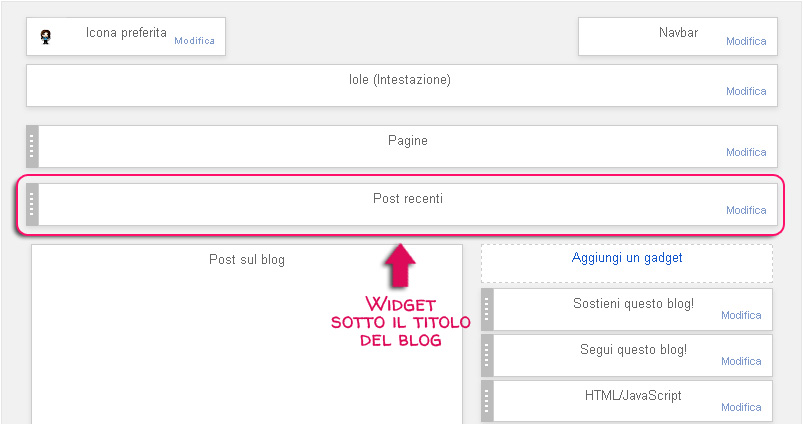
Task: Click the drag handle on HTML/JavaScript gadget
Action: click(487, 400)
